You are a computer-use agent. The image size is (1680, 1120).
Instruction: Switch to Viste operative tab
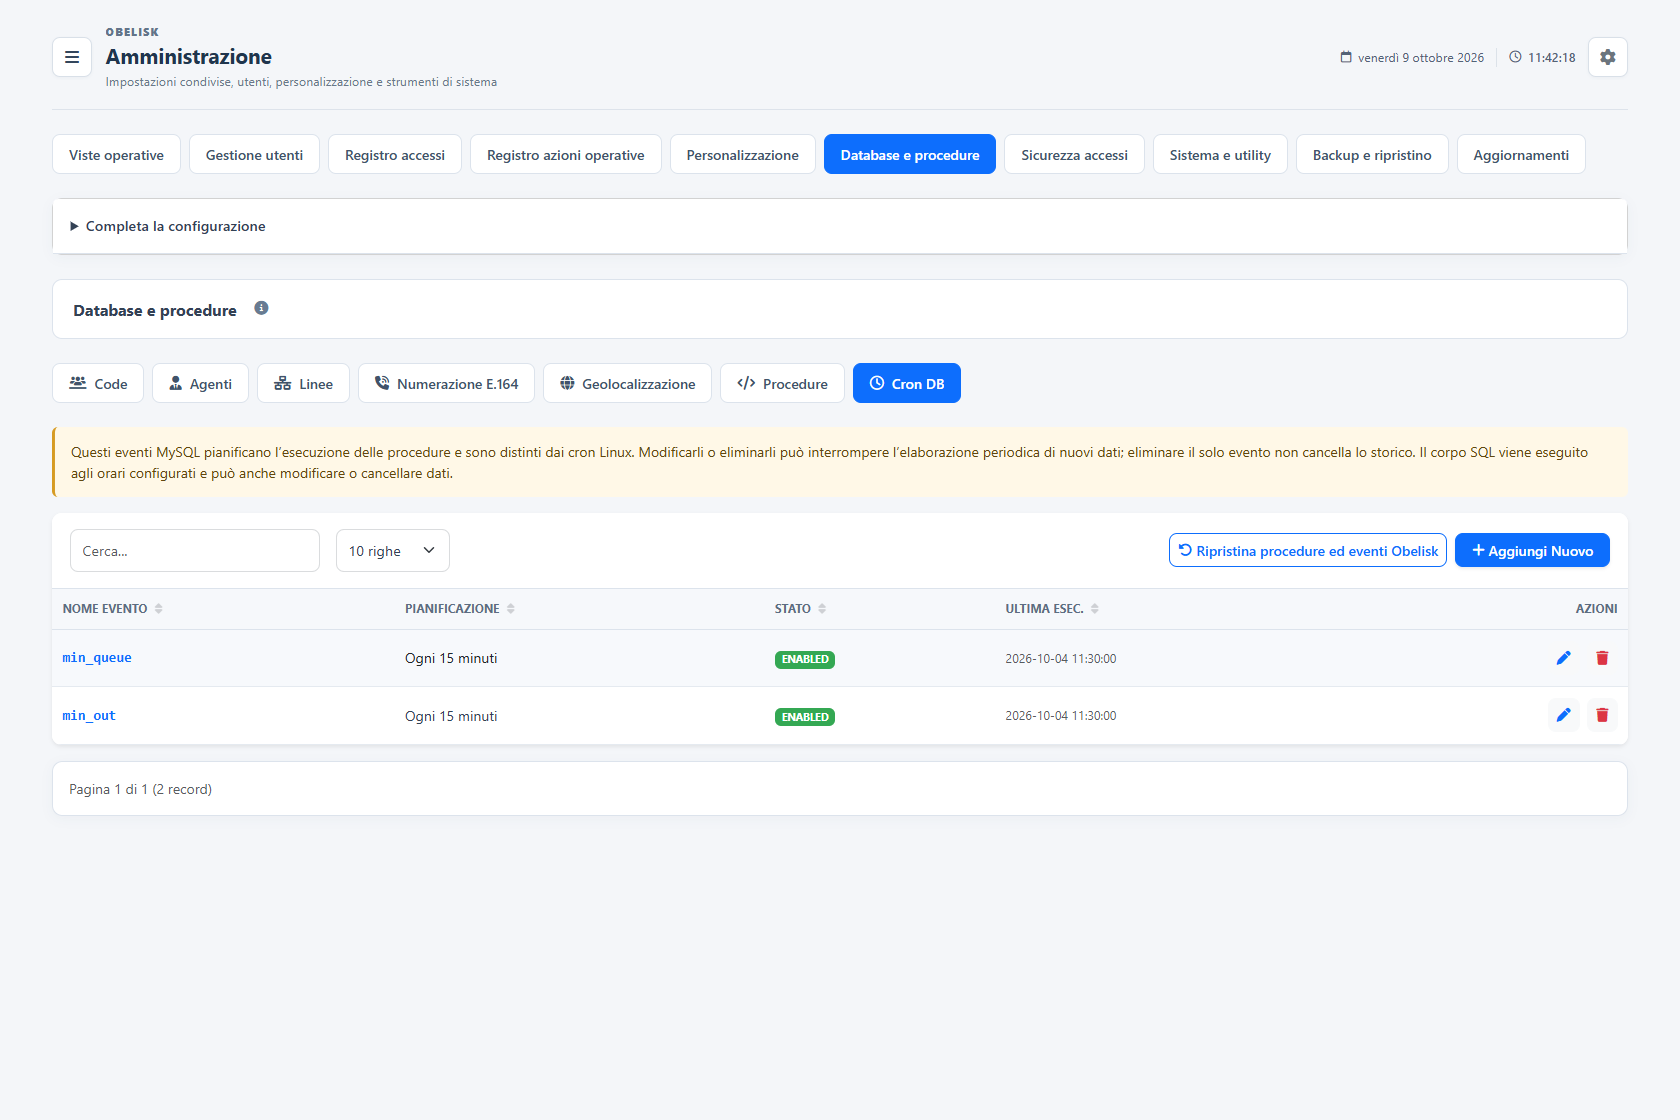click(x=116, y=154)
